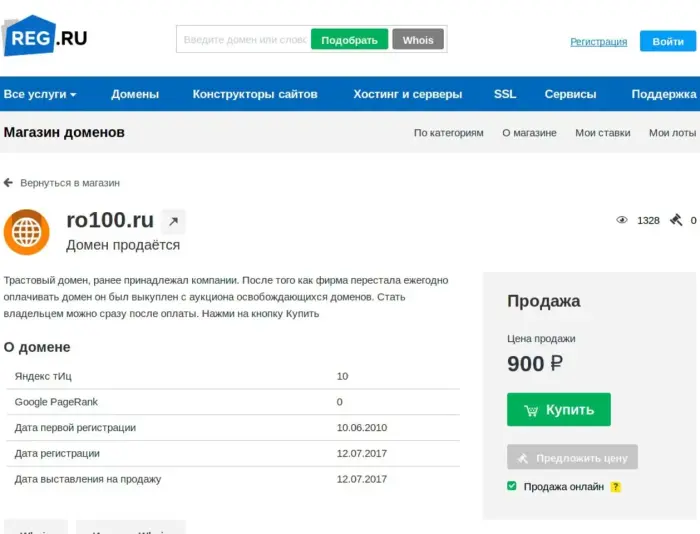Screen dimensions: 700x534
Task: Open the По категориям tab
Action: 448,133
